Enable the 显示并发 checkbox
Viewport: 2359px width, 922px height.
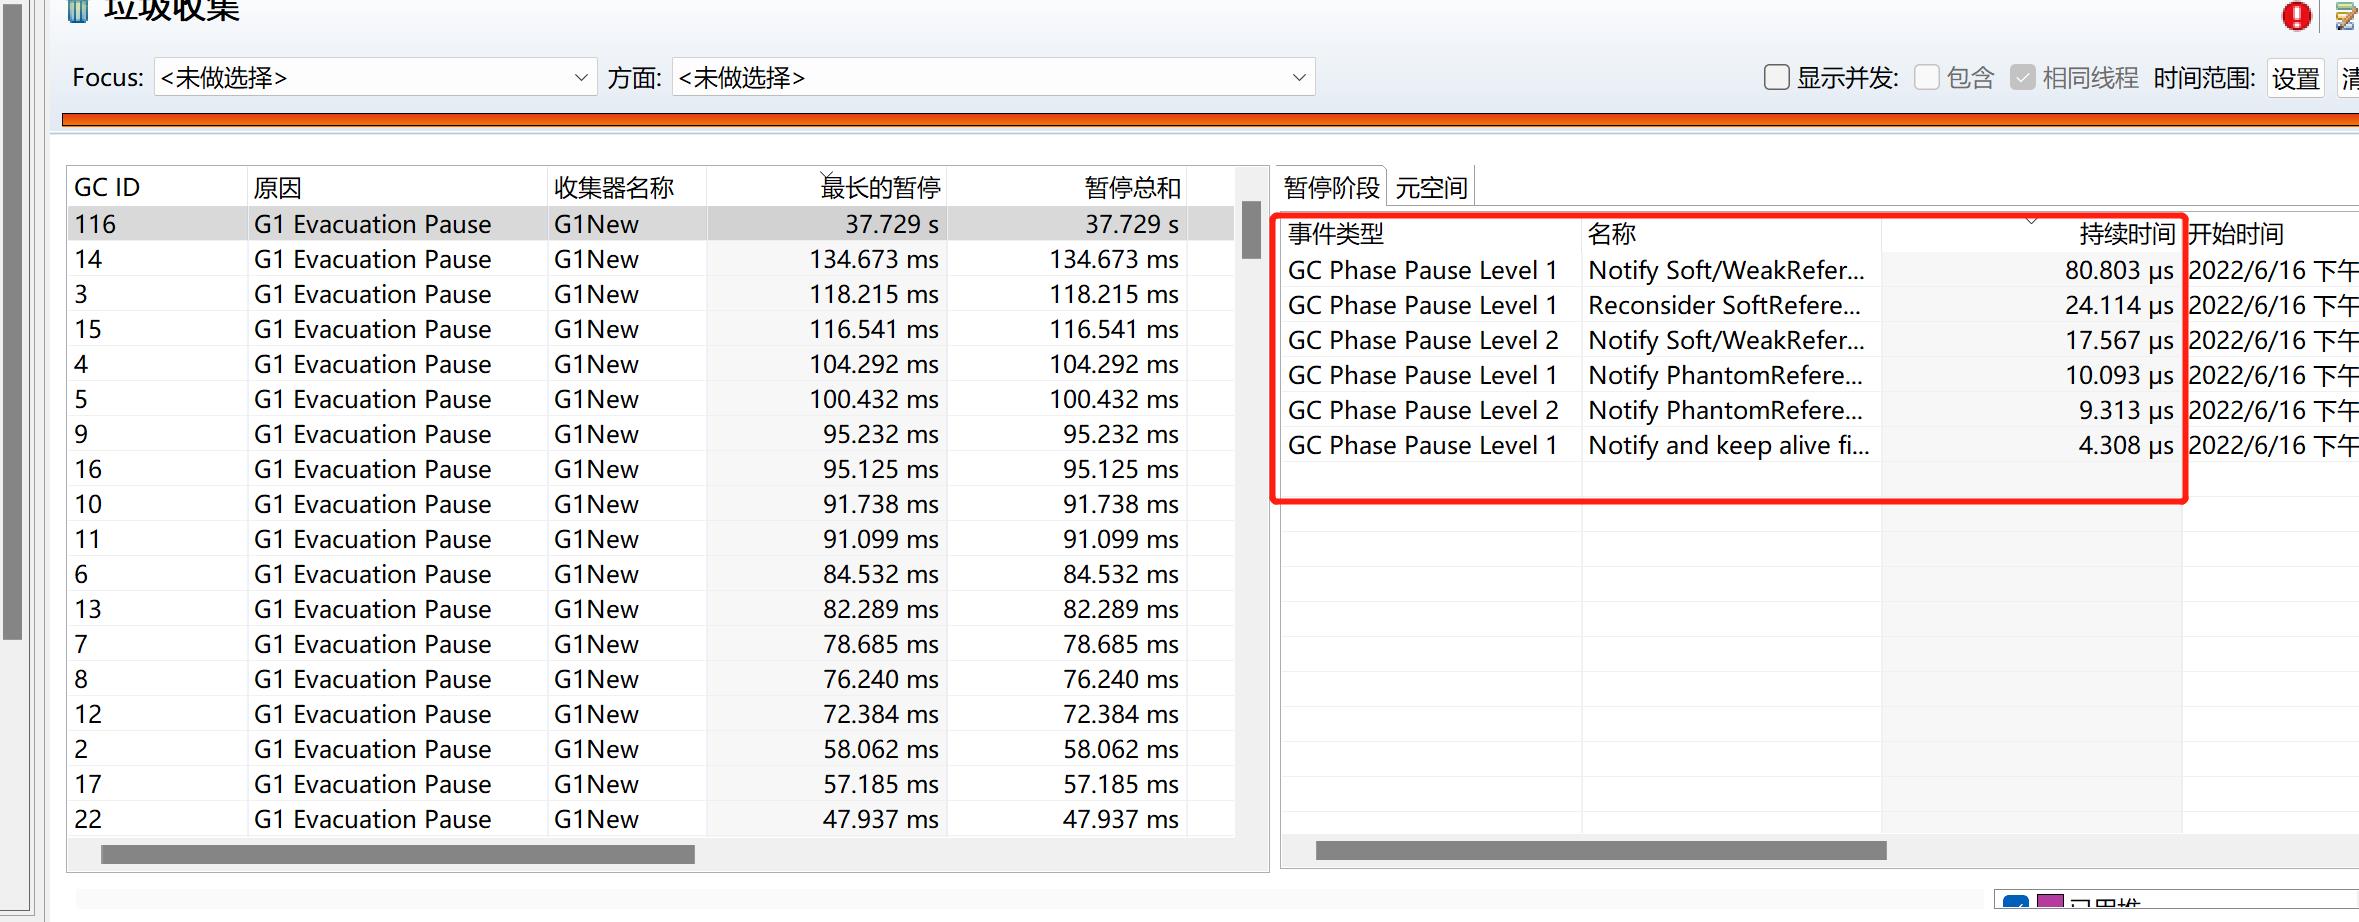1776,77
